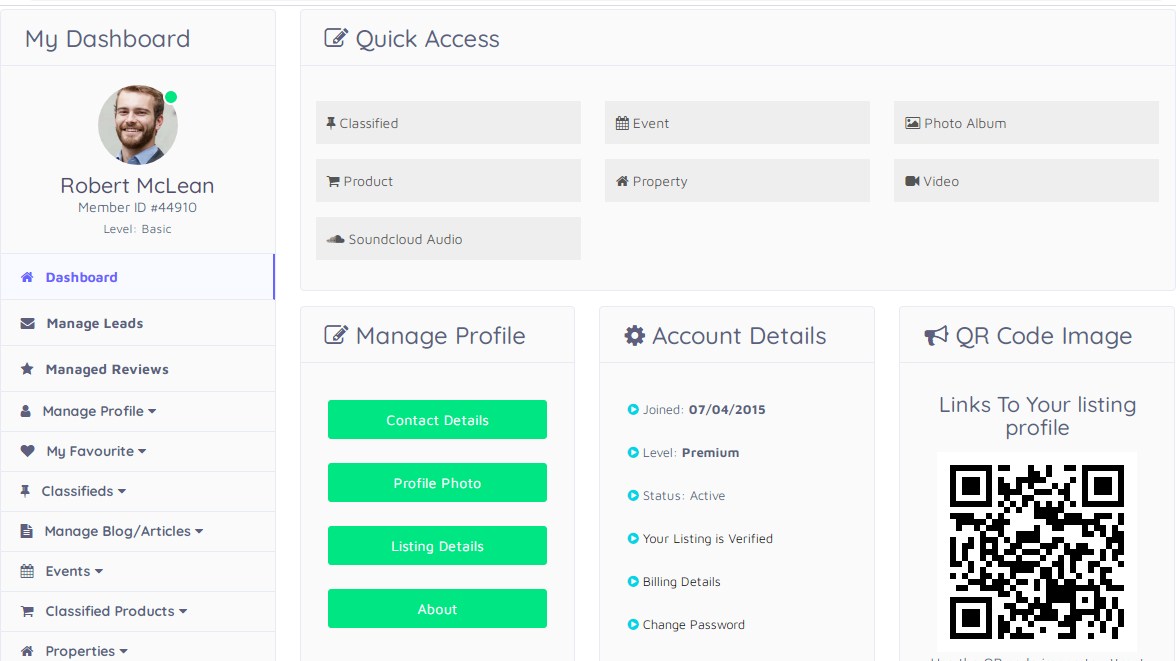
Task: Click the Level: Basic text under profile
Action: pos(137,229)
